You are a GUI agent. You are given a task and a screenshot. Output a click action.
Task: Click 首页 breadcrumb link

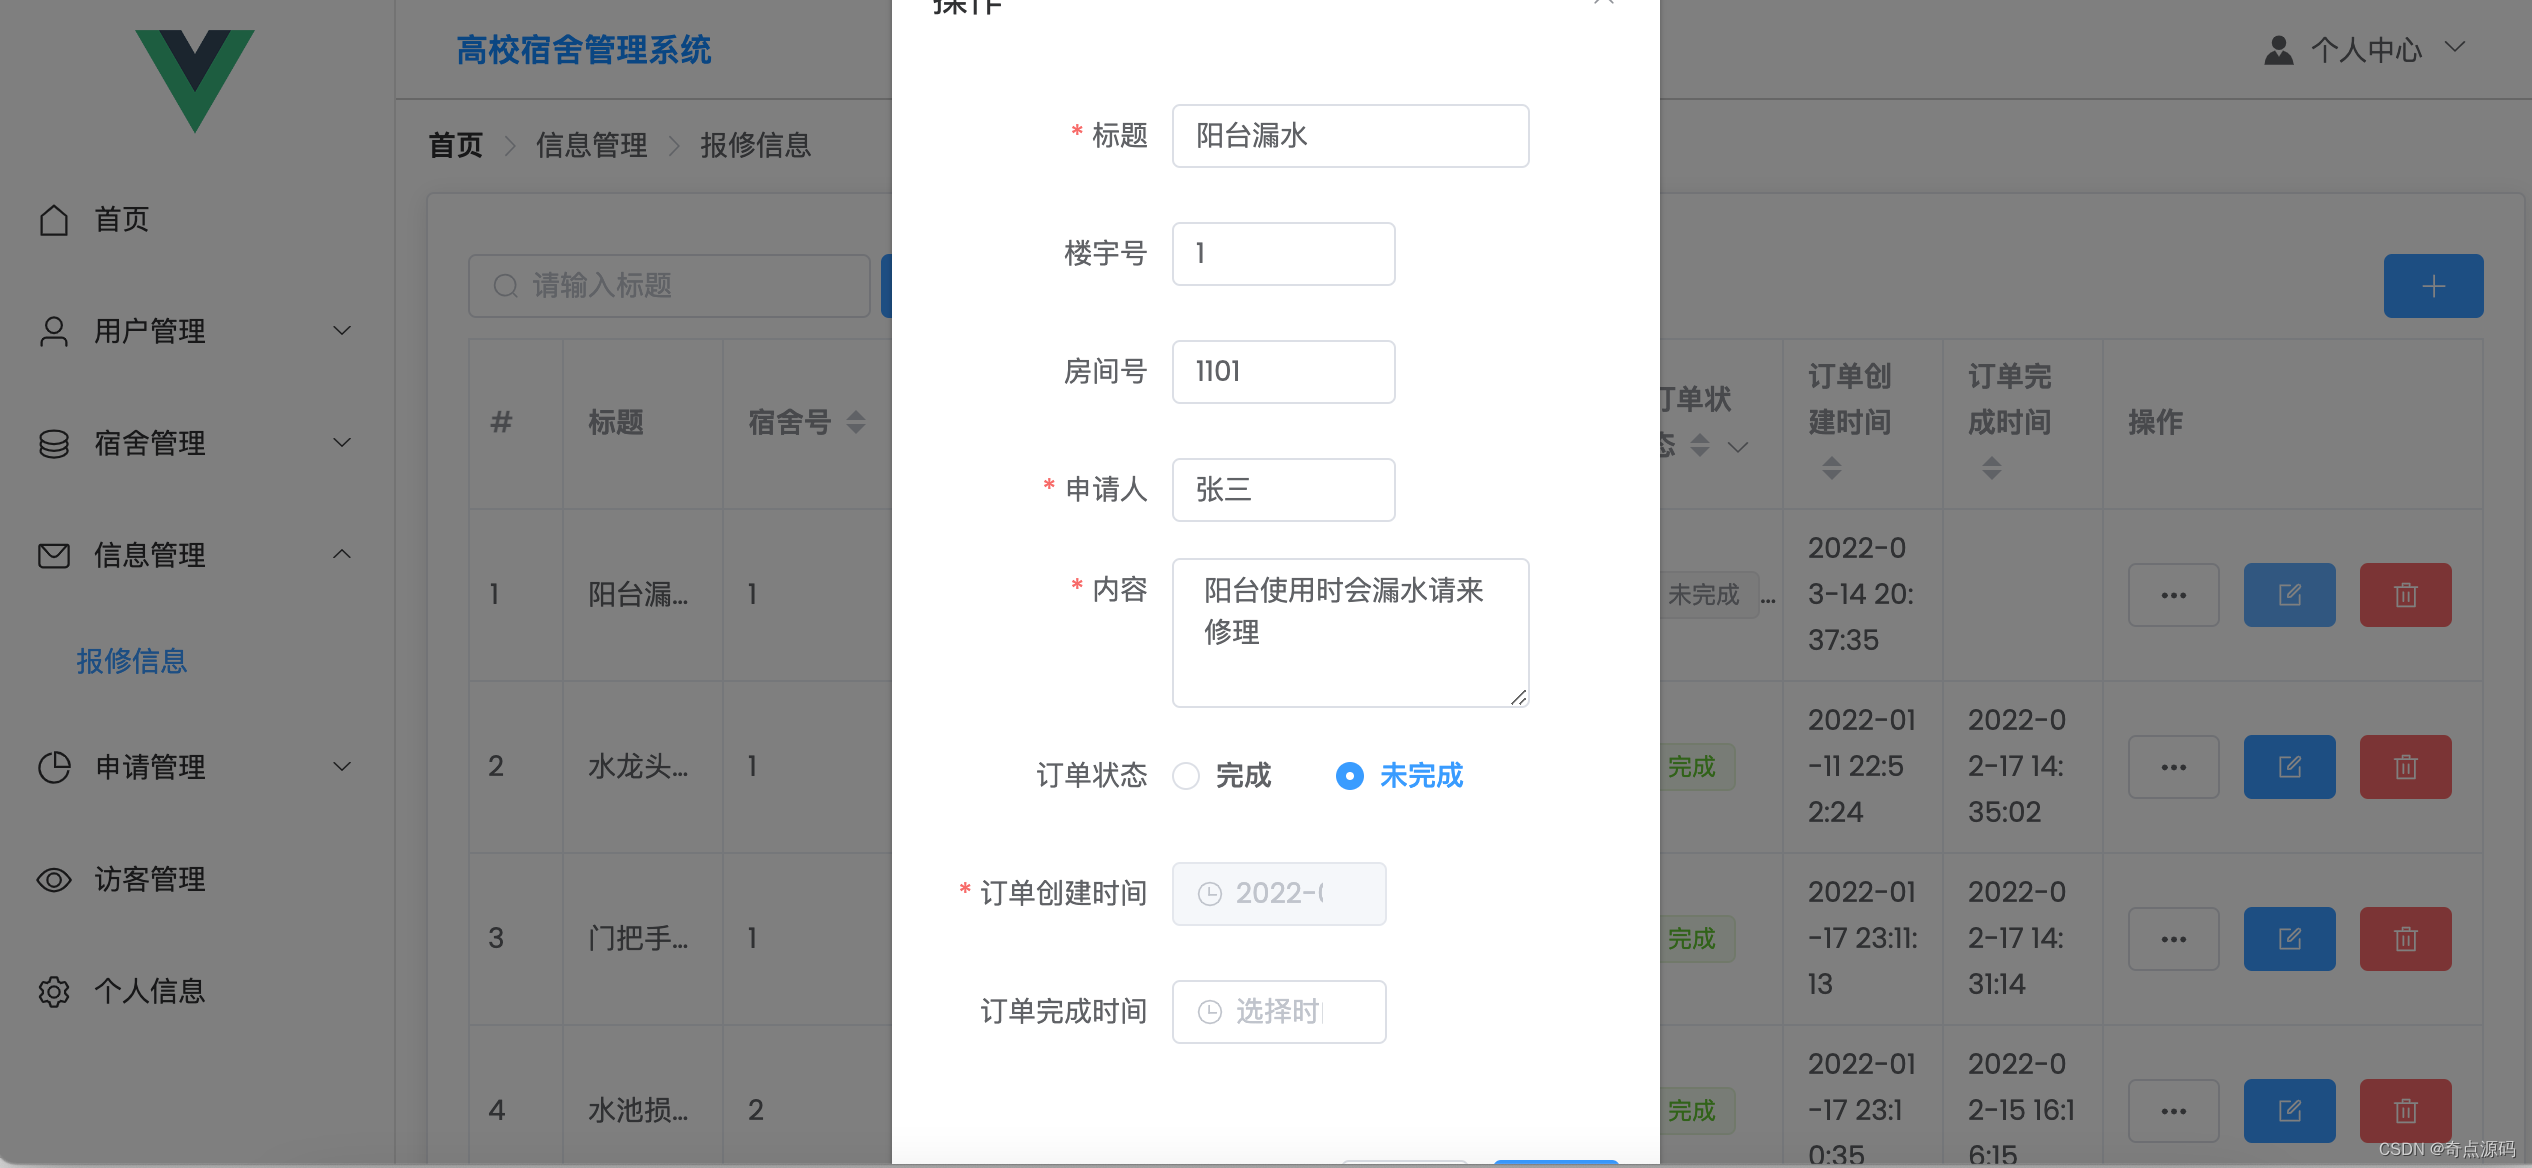tap(455, 145)
